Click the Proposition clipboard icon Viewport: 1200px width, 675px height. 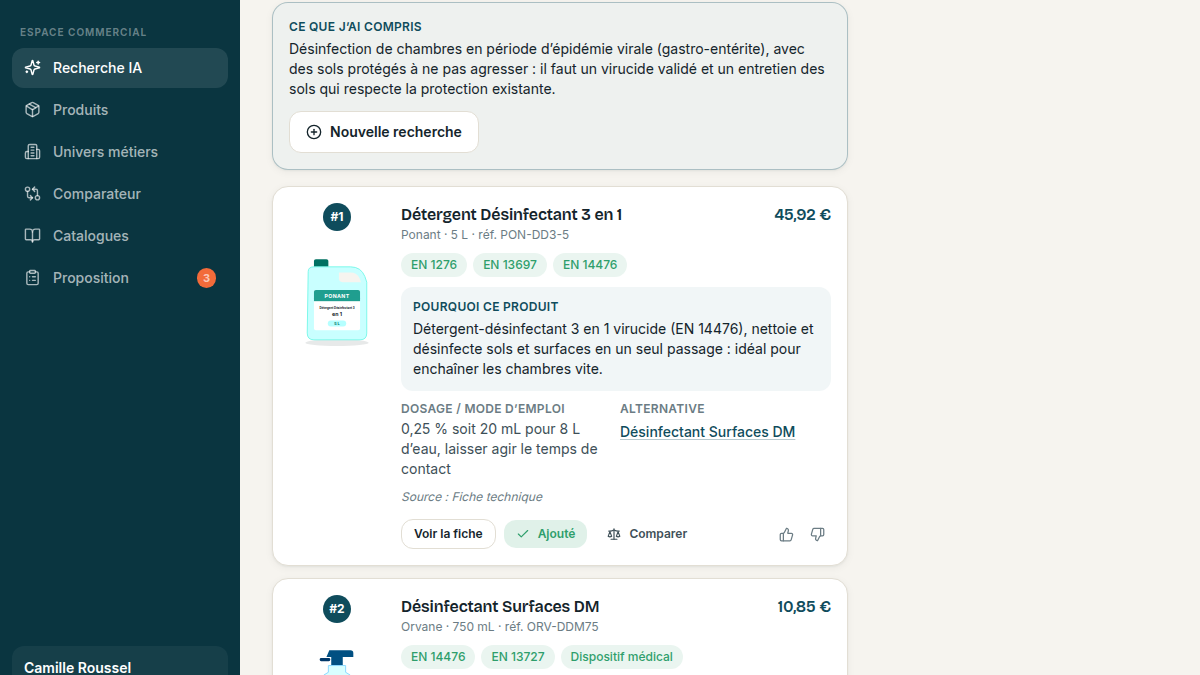click(x=33, y=278)
